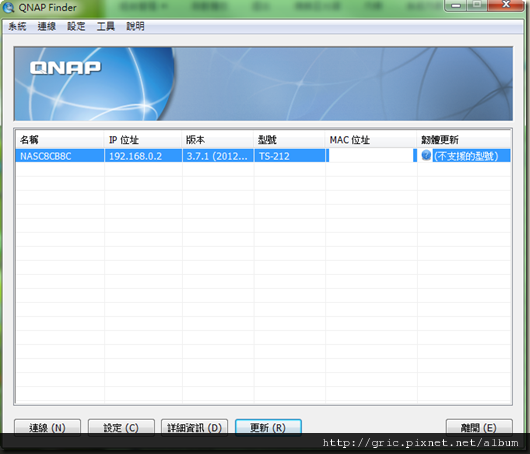Sort by IP 位址 column header
Image resolution: width=530 pixels, height=454 pixels.
(143, 140)
